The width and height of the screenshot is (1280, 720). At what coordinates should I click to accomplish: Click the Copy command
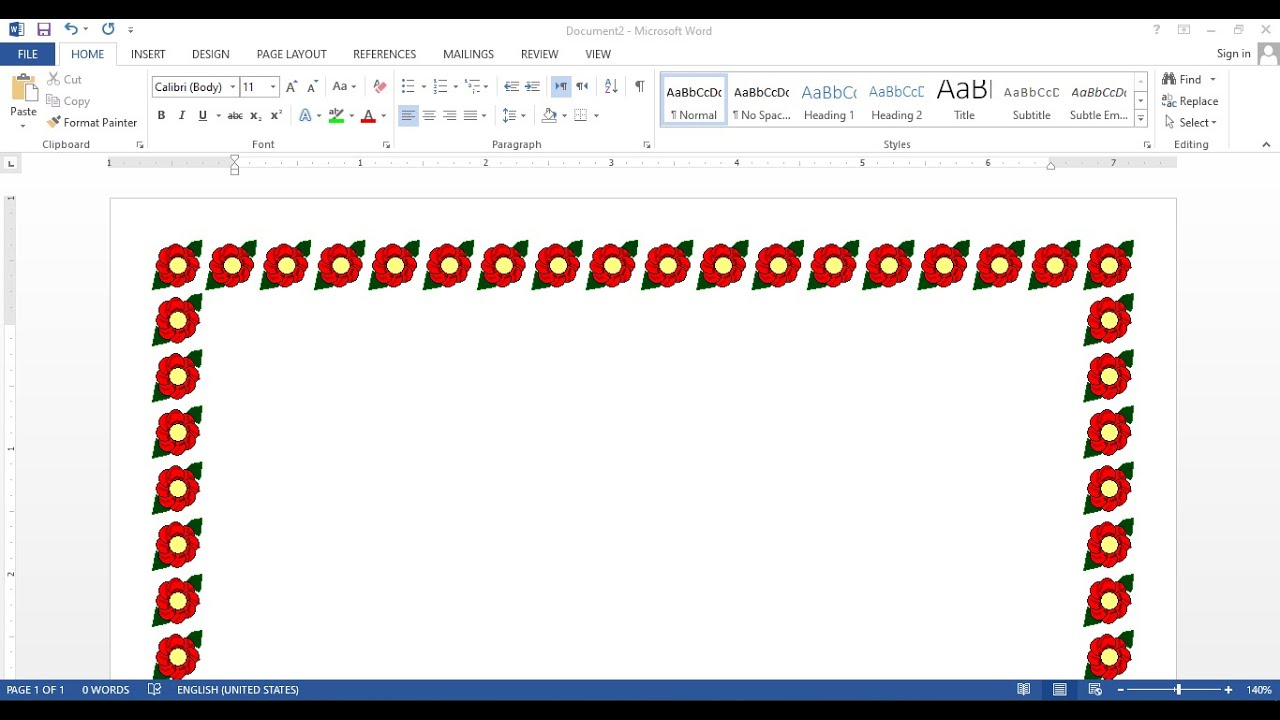pos(68,101)
